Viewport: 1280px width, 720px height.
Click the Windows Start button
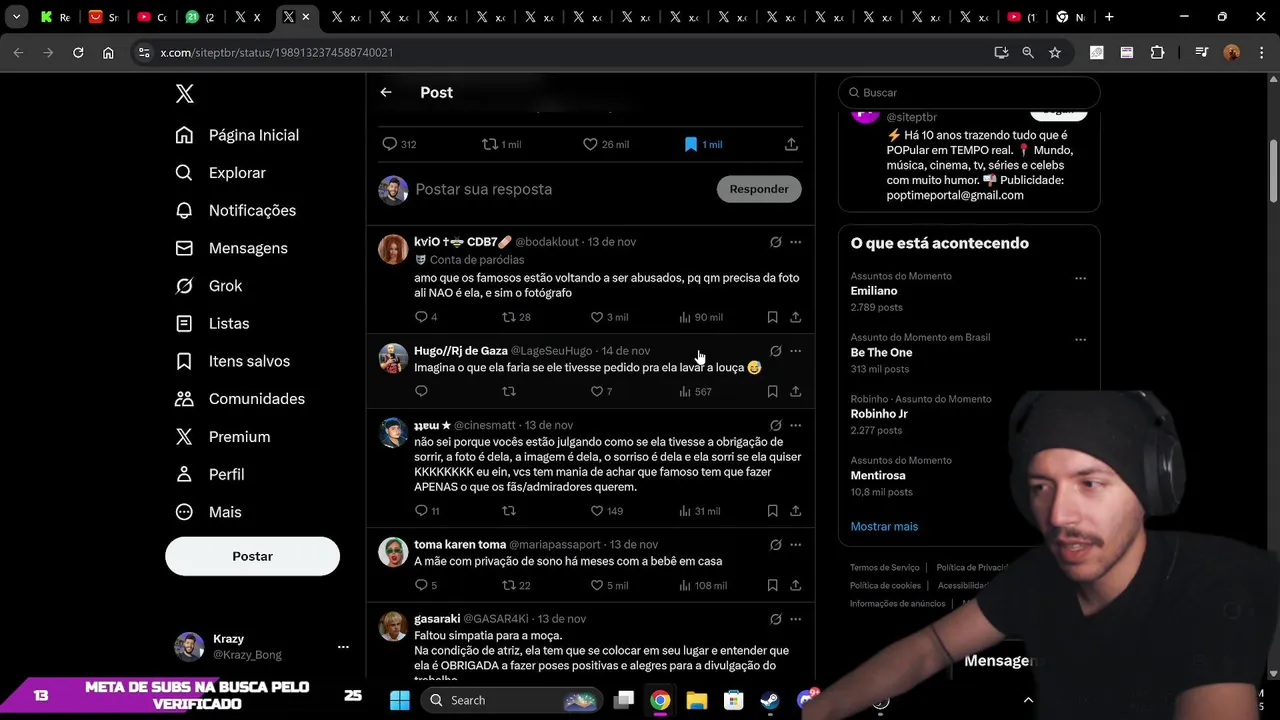point(400,700)
